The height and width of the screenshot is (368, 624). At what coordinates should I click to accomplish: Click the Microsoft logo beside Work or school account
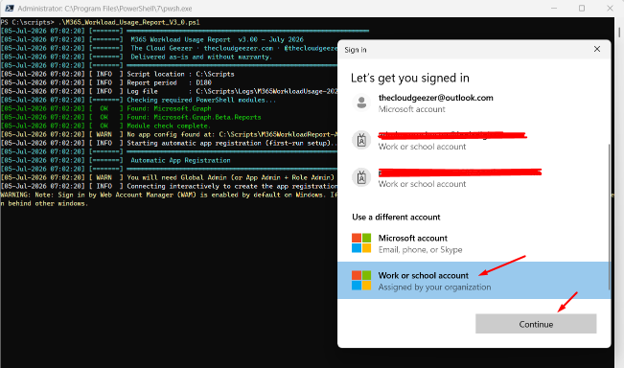tap(361, 280)
